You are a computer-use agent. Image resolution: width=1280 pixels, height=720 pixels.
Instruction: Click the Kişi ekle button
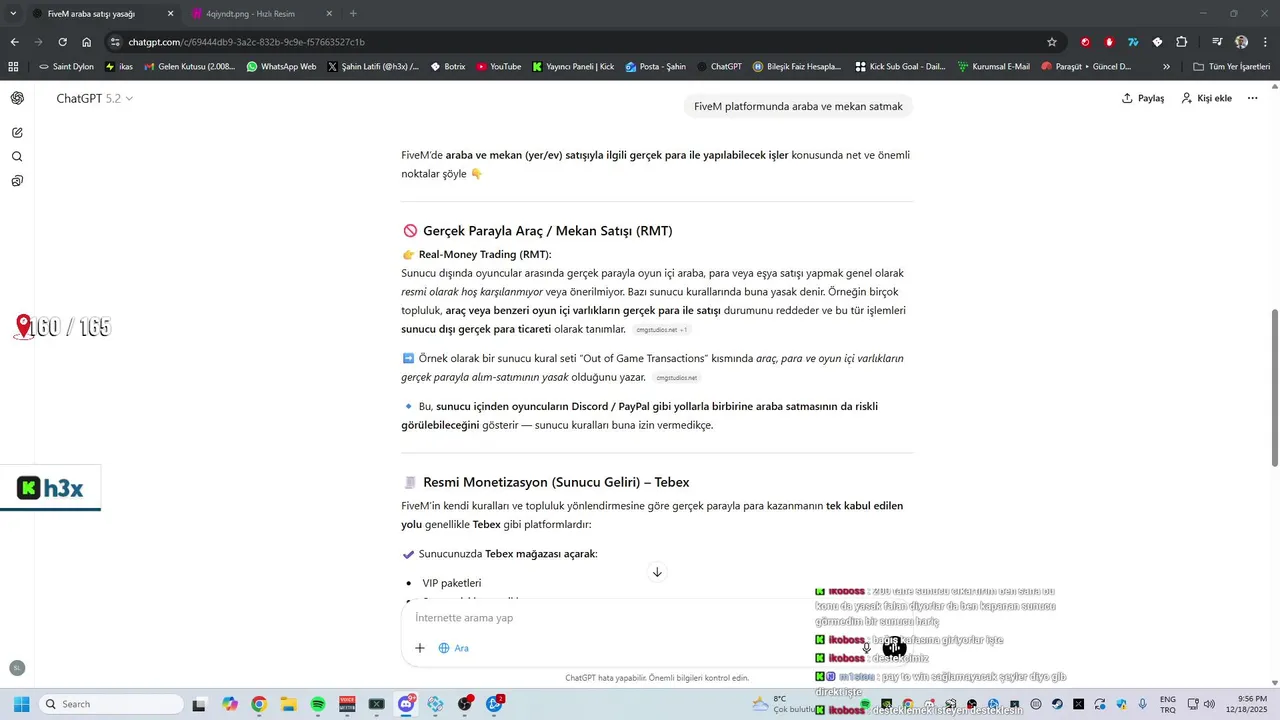(x=1206, y=98)
